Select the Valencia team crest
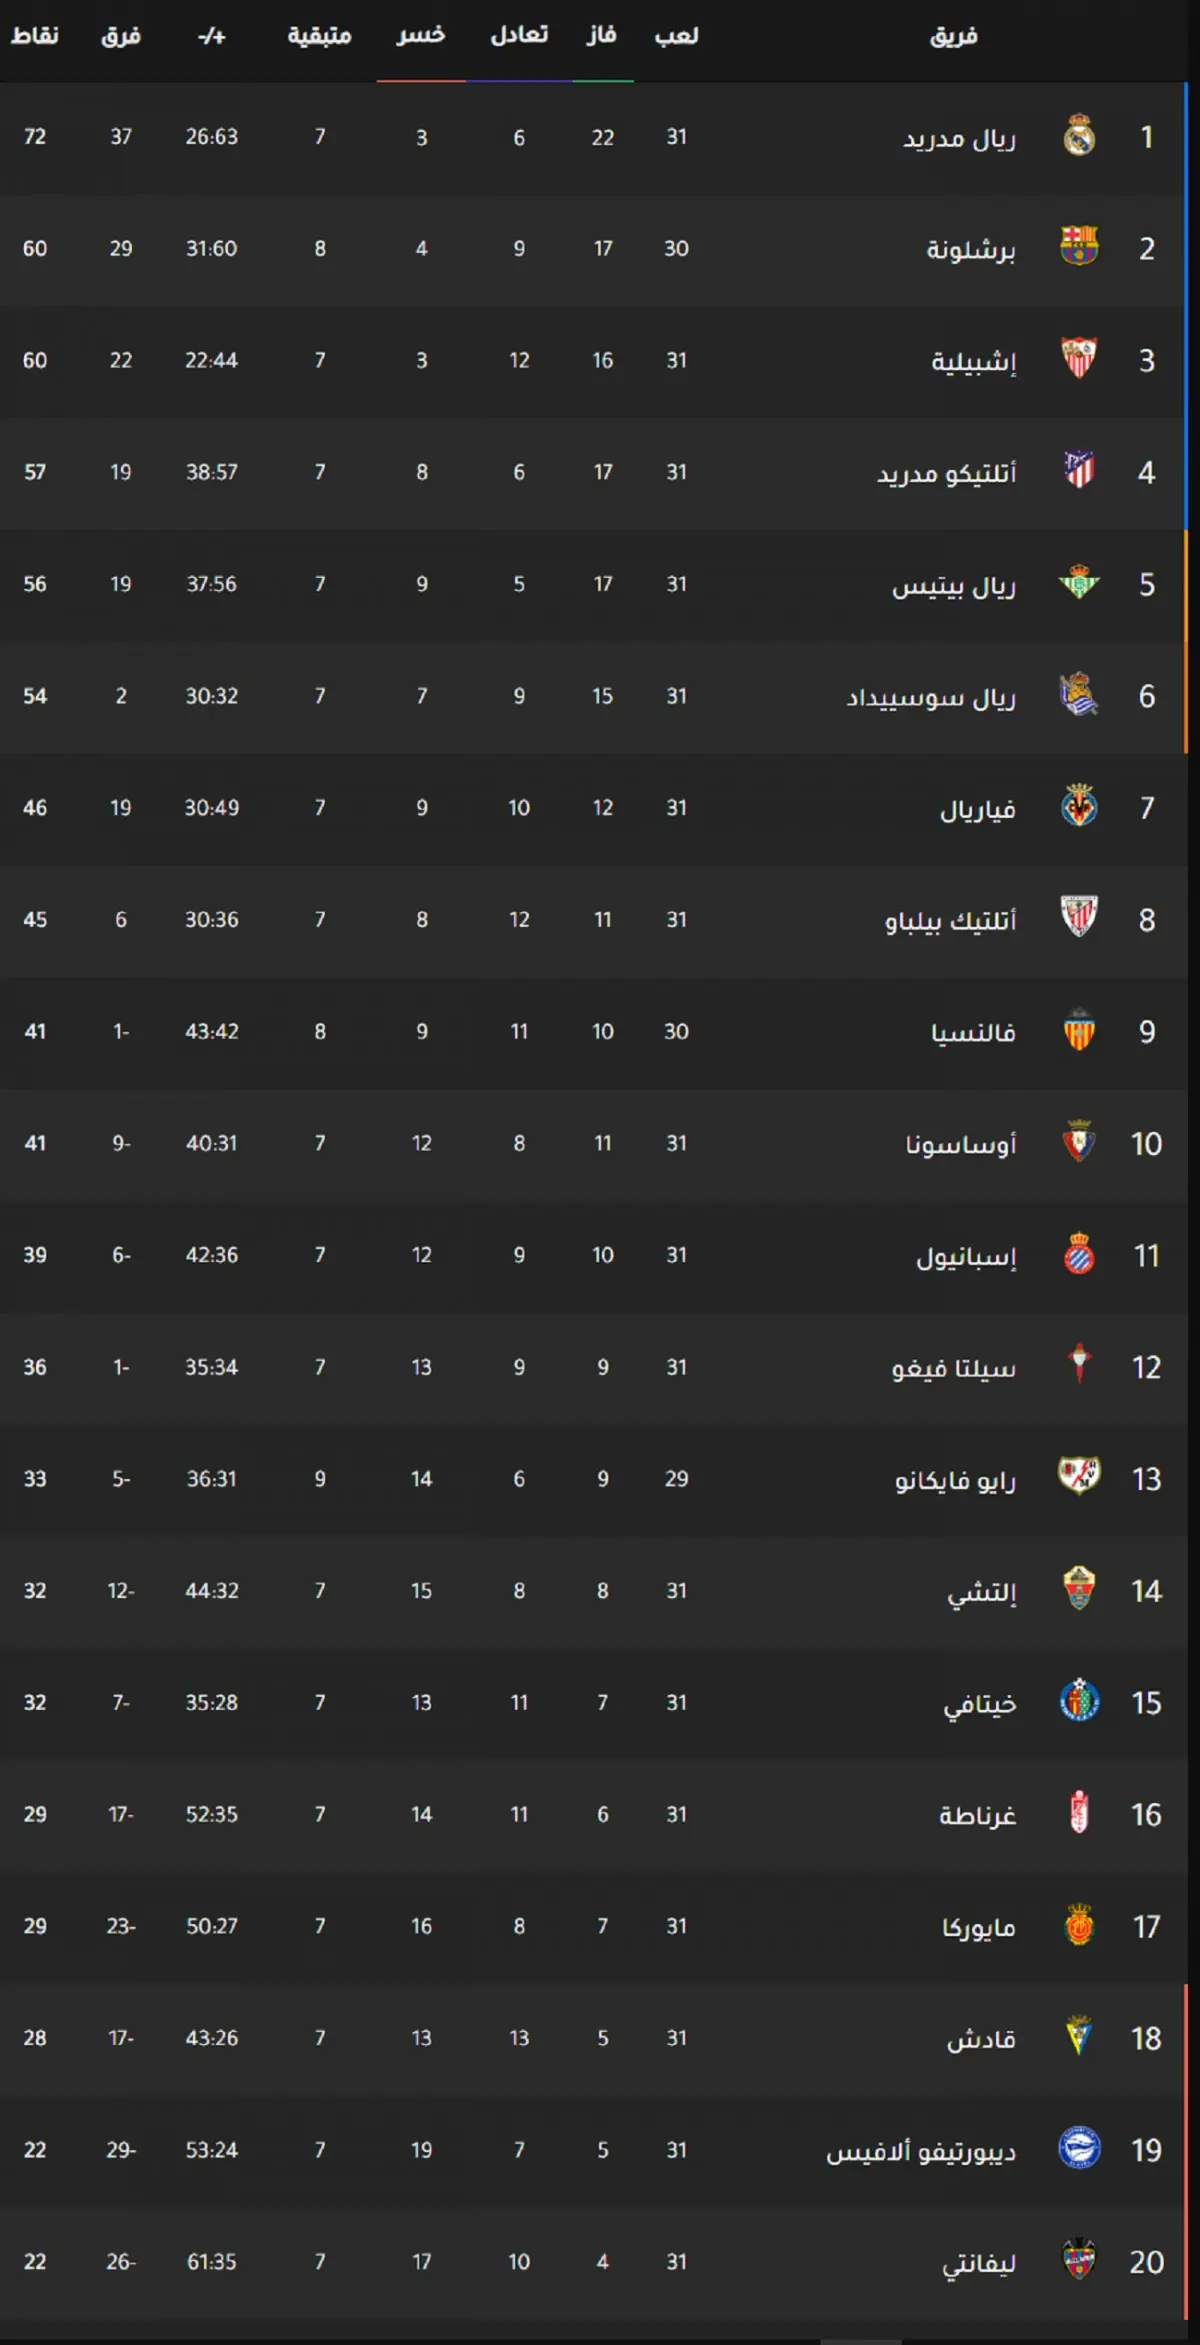Image resolution: width=1200 pixels, height=2345 pixels. 1079,1031
